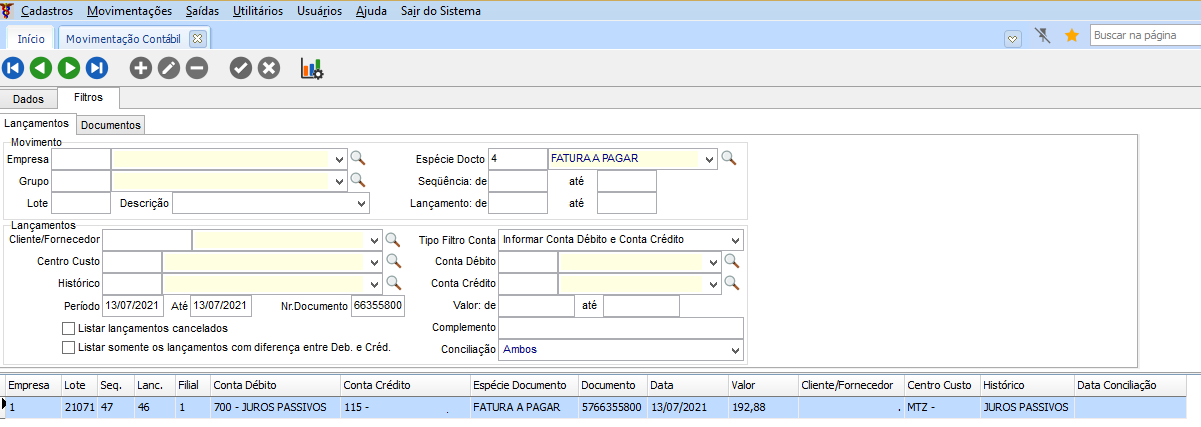The width and height of the screenshot is (1201, 427).
Task: Switch to the Documentos tab
Action: point(111,125)
